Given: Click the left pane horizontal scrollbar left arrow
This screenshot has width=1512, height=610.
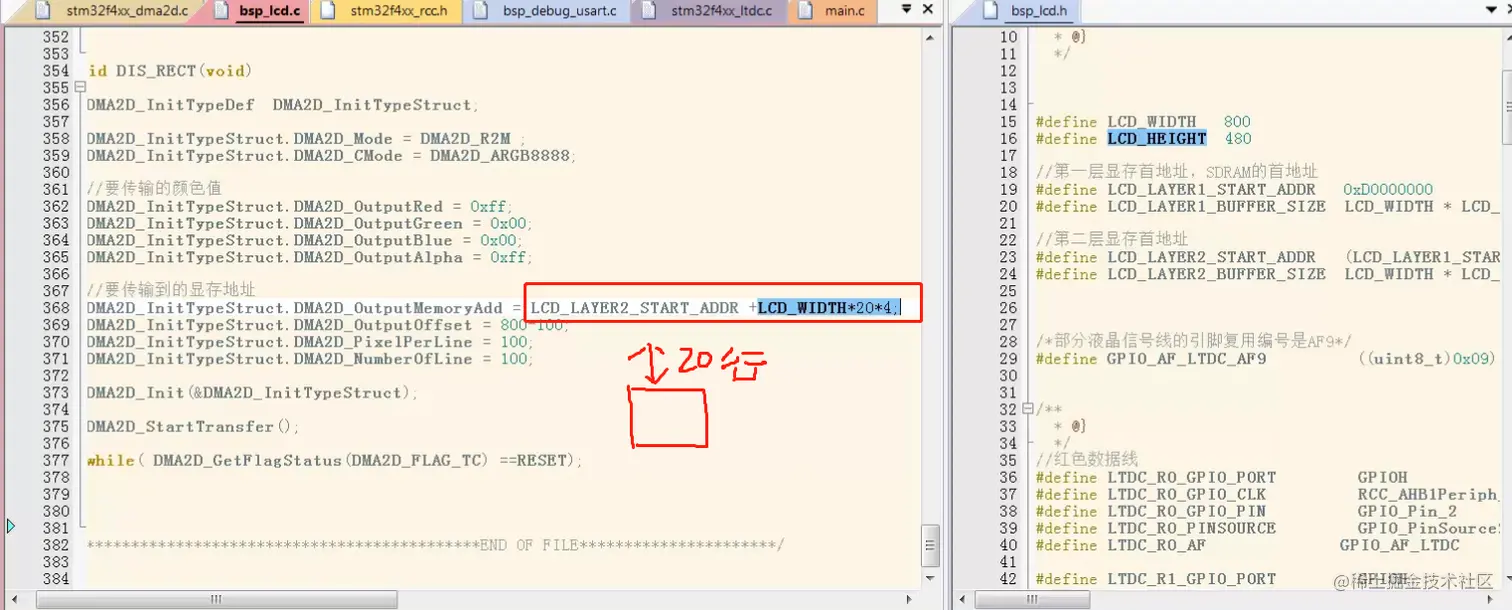Looking at the screenshot, I should click(x=17, y=599).
